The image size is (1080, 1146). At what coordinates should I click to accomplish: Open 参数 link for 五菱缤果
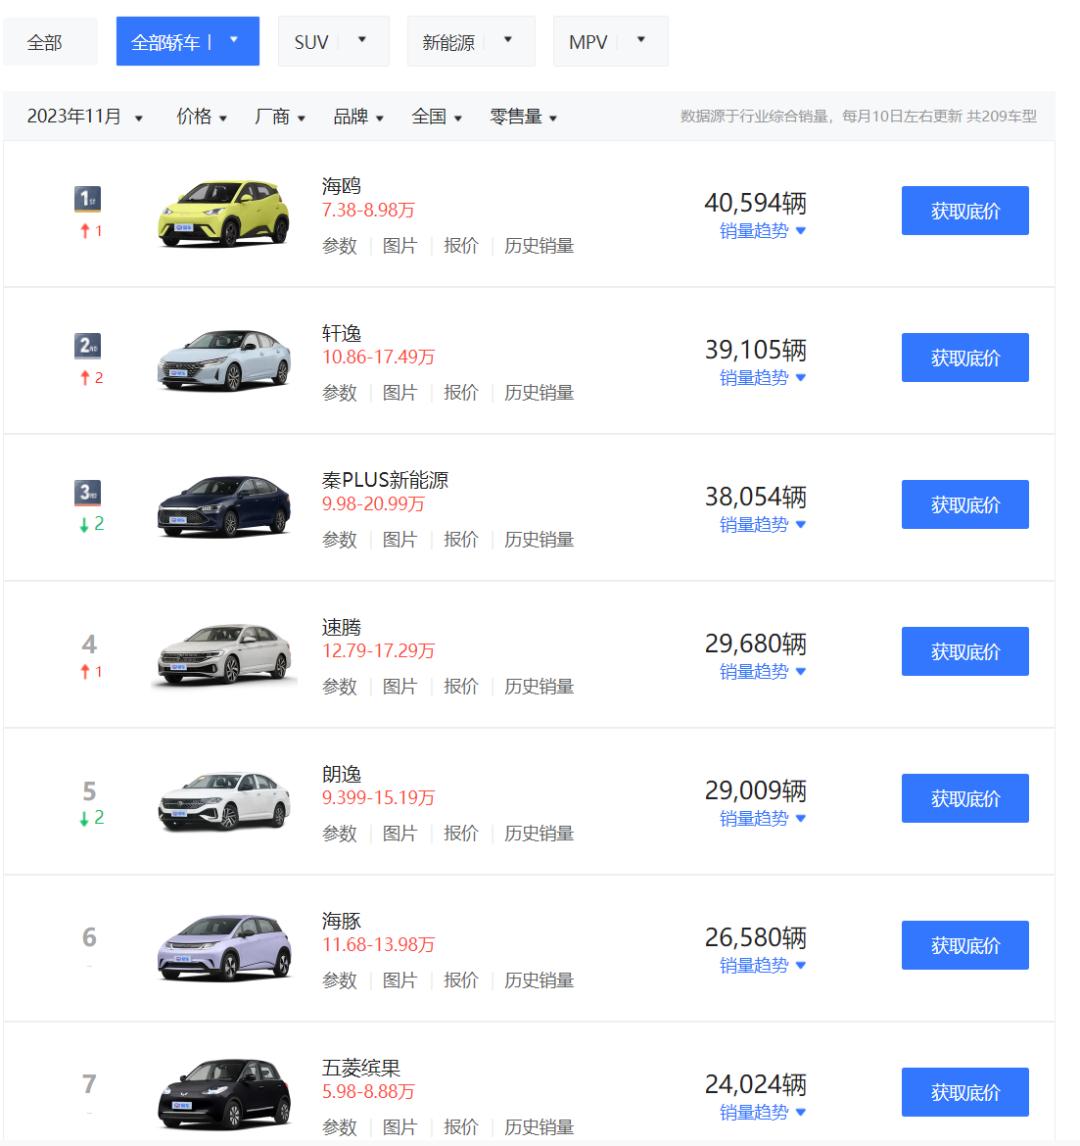tap(339, 1128)
